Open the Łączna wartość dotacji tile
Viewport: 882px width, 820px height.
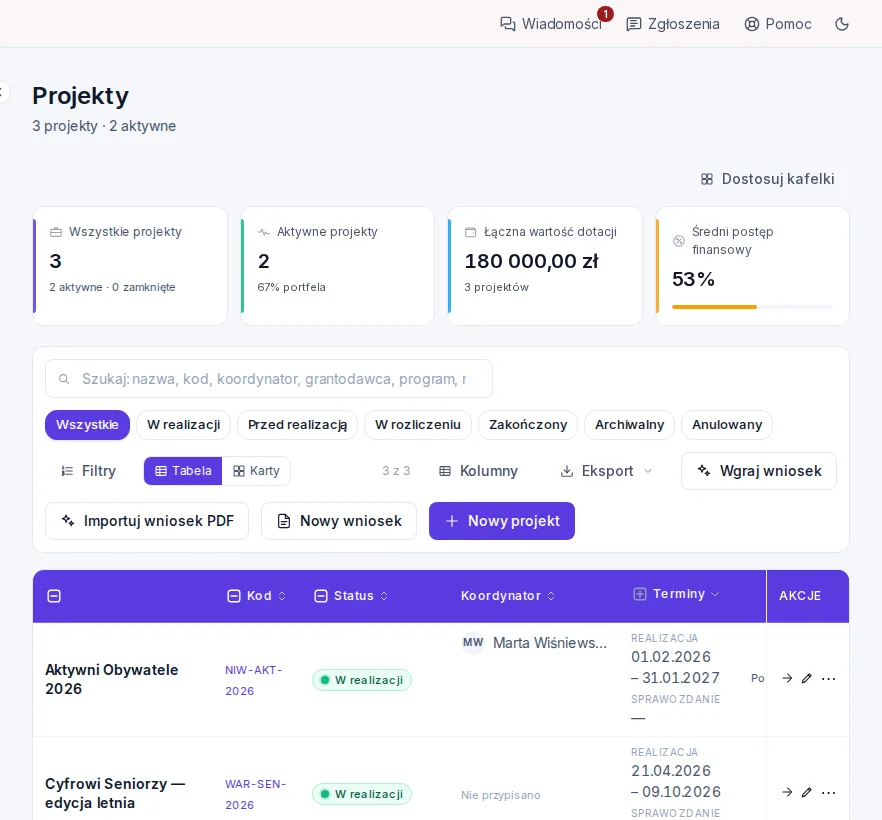[545, 265]
